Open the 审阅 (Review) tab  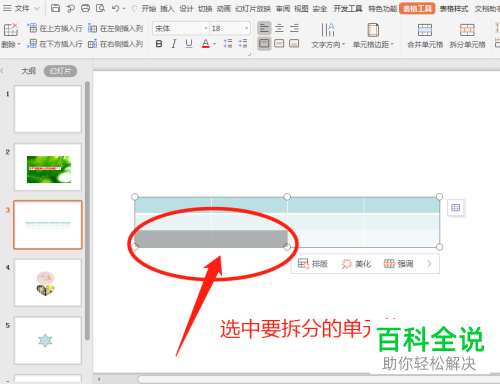coord(283,9)
